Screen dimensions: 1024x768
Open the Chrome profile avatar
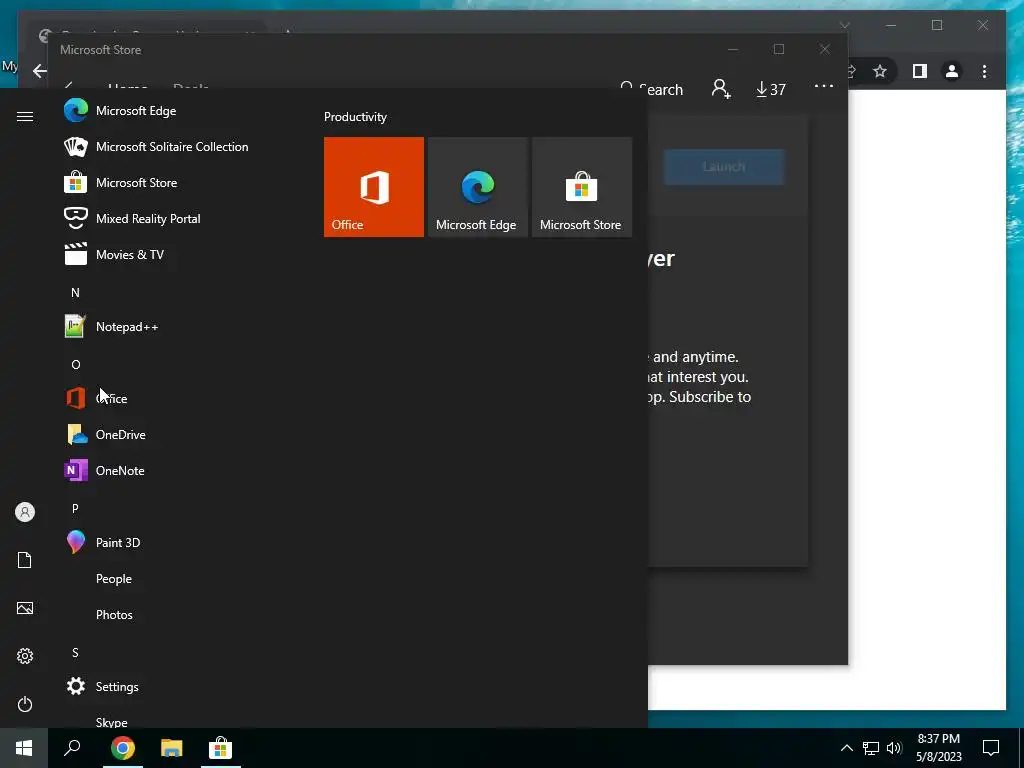click(952, 71)
